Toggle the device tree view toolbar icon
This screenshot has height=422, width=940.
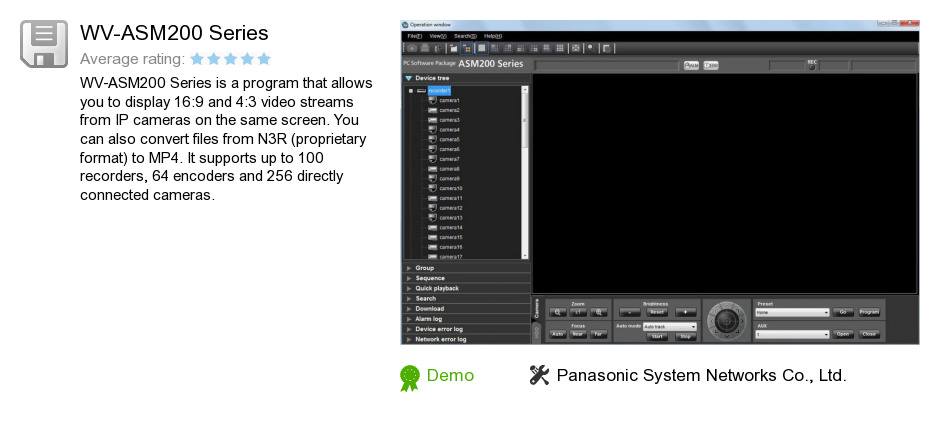point(467,48)
